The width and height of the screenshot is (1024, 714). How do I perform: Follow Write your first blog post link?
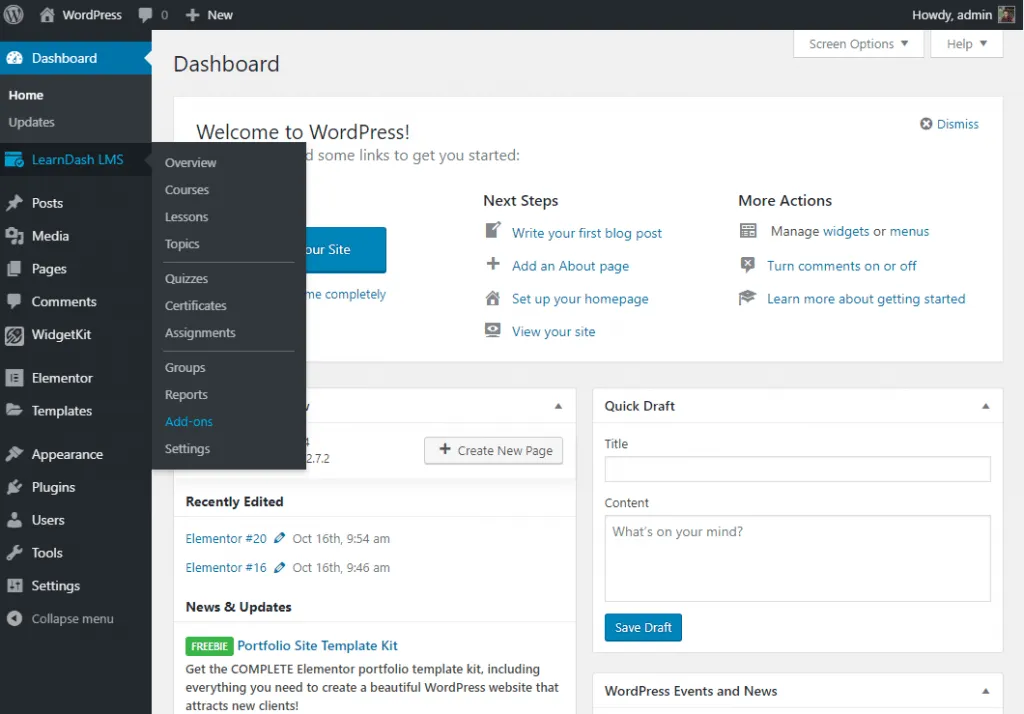click(586, 233)
